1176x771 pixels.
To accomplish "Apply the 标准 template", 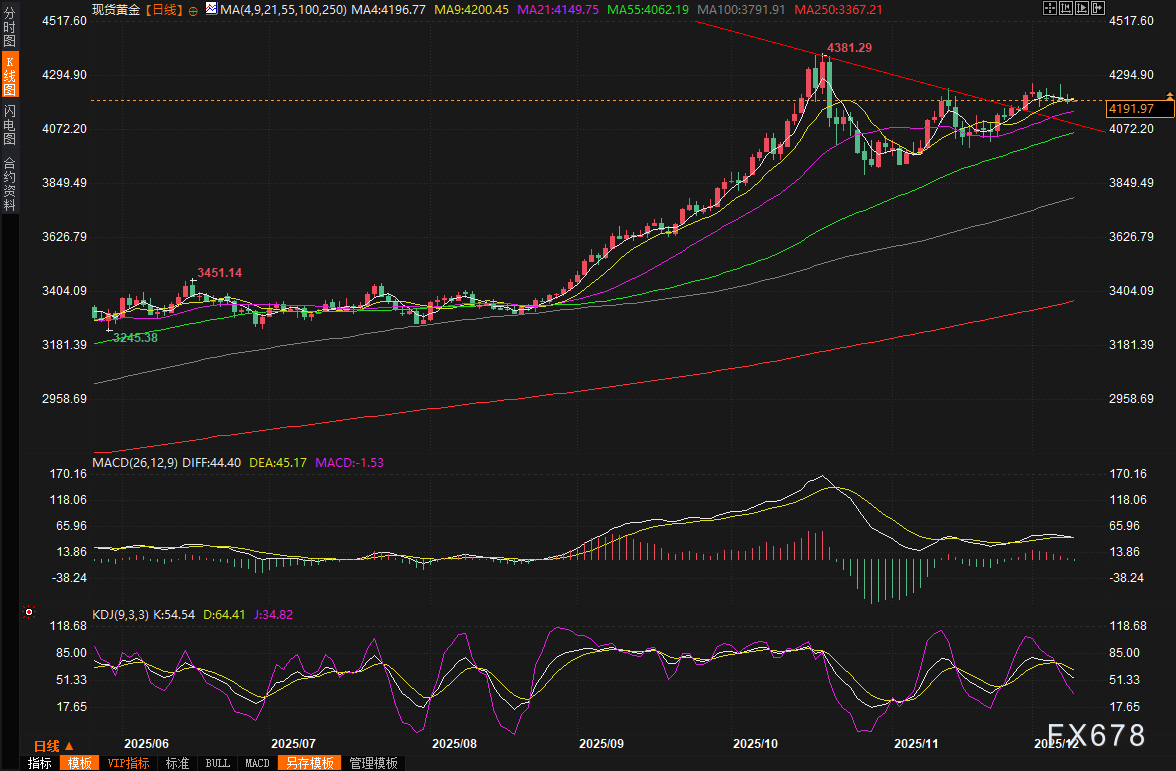I will pyautogui.click(x=177, y=763).
